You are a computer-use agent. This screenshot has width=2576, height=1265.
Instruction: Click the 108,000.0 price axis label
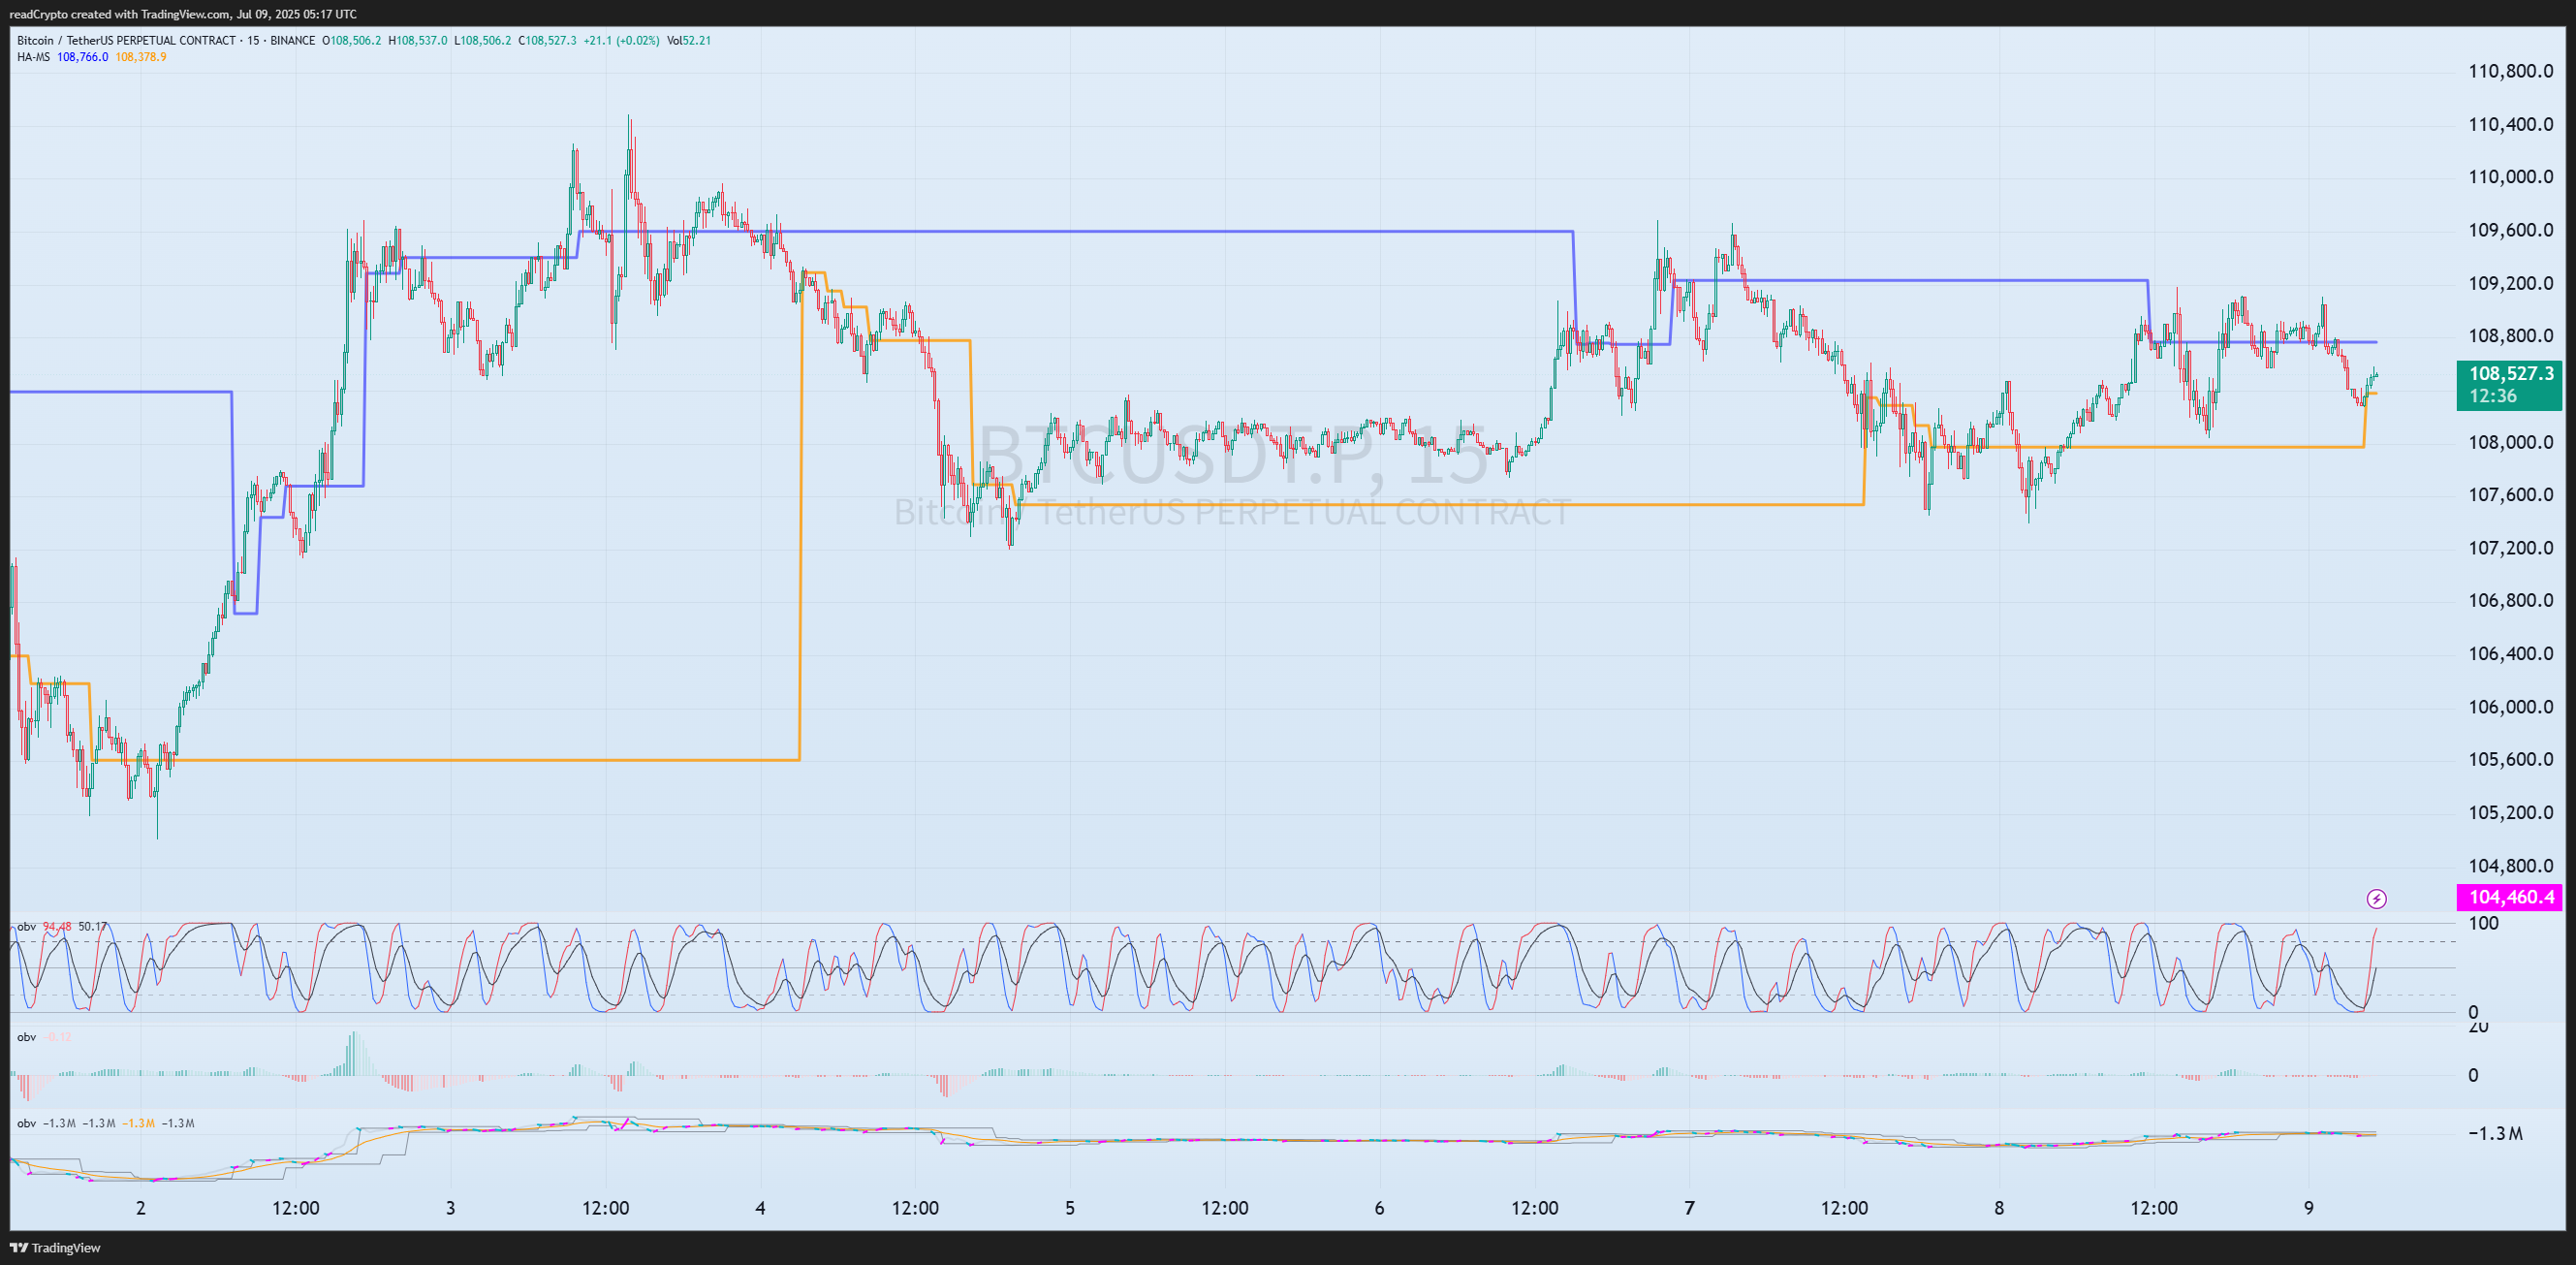(2511, 442)
